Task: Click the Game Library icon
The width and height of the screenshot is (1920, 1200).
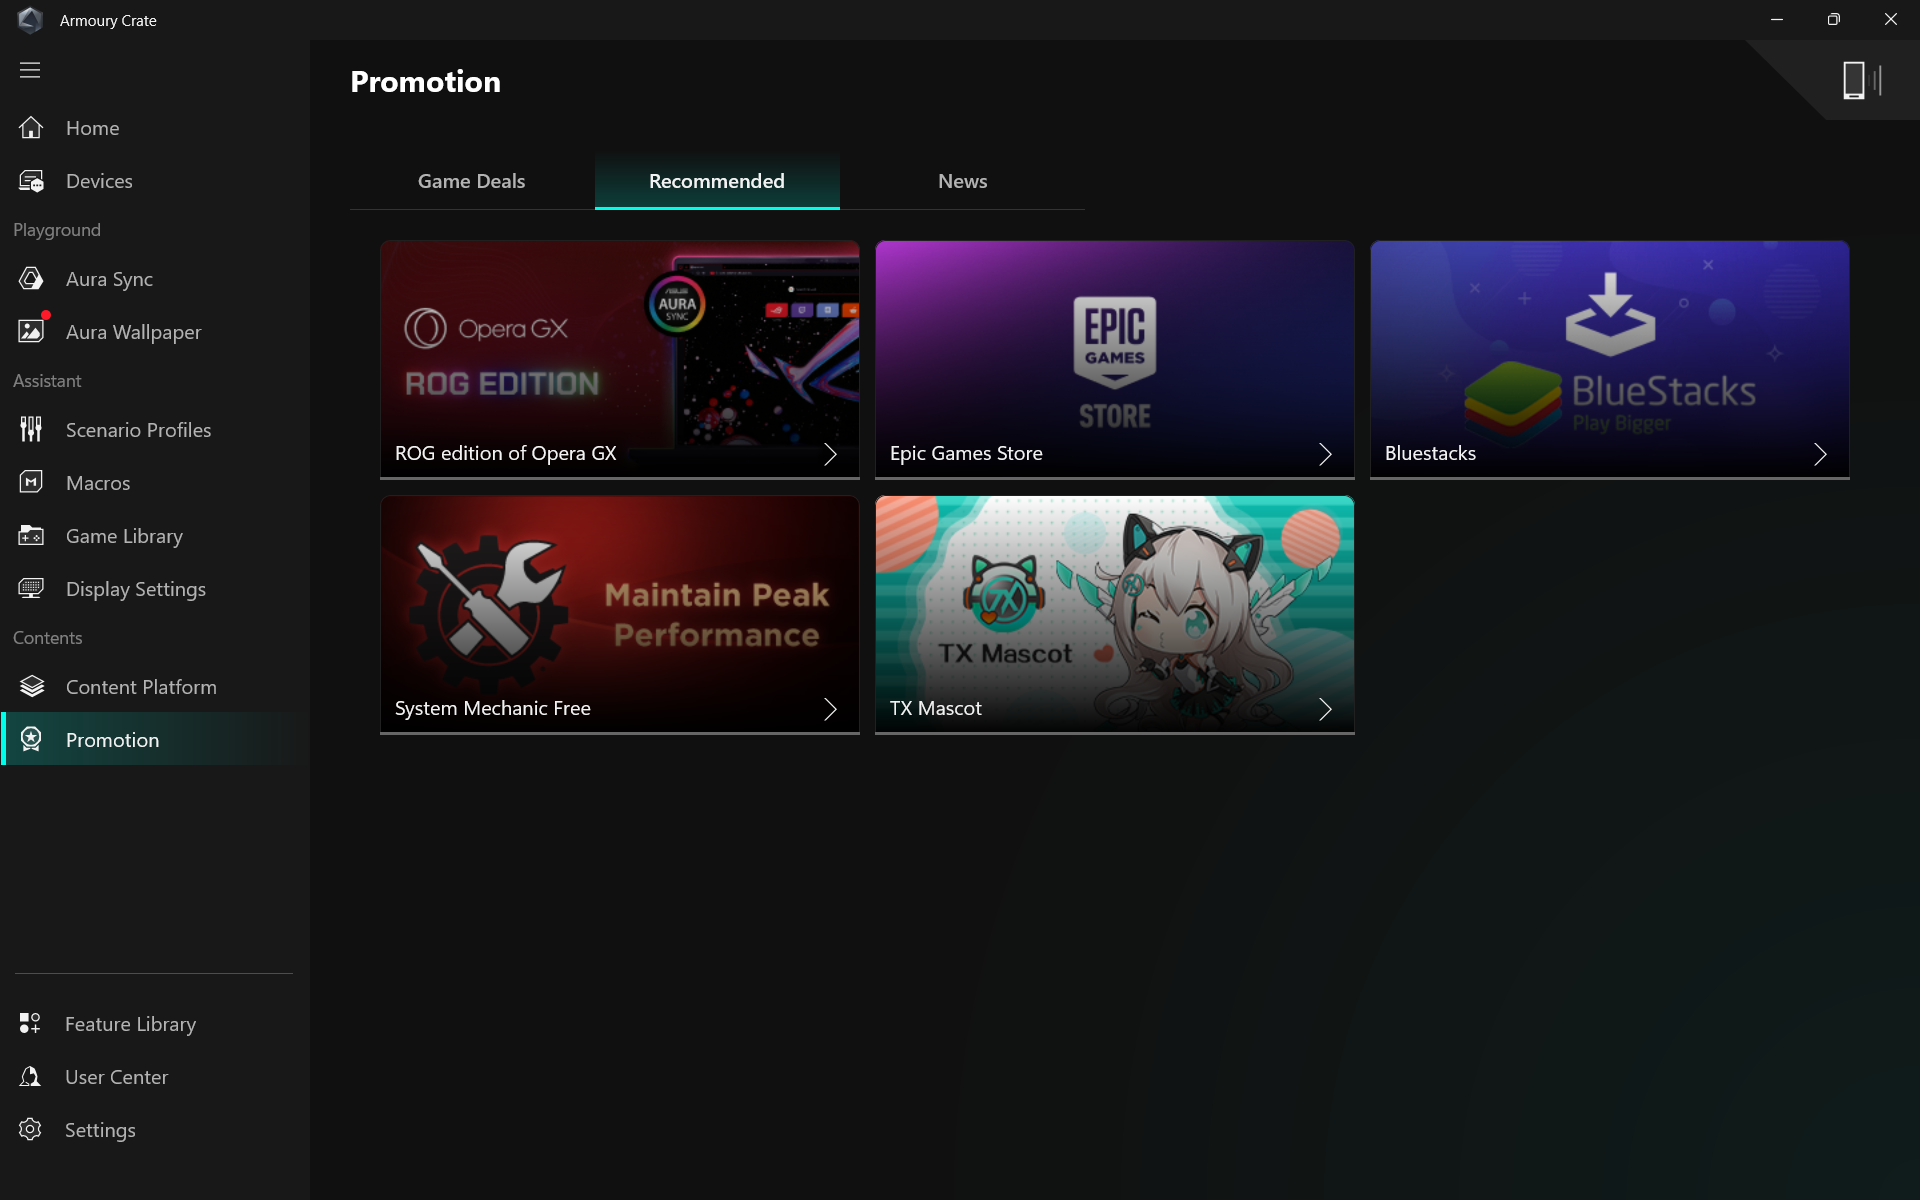Action: tap(31, 536)
